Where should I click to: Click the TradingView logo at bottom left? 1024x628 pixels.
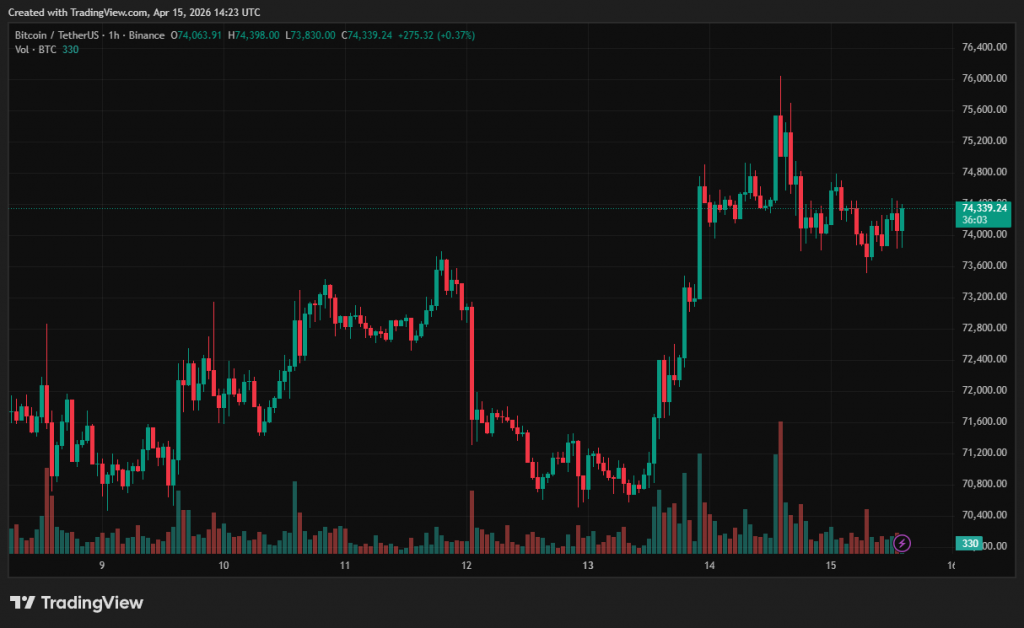coord(76,602)
